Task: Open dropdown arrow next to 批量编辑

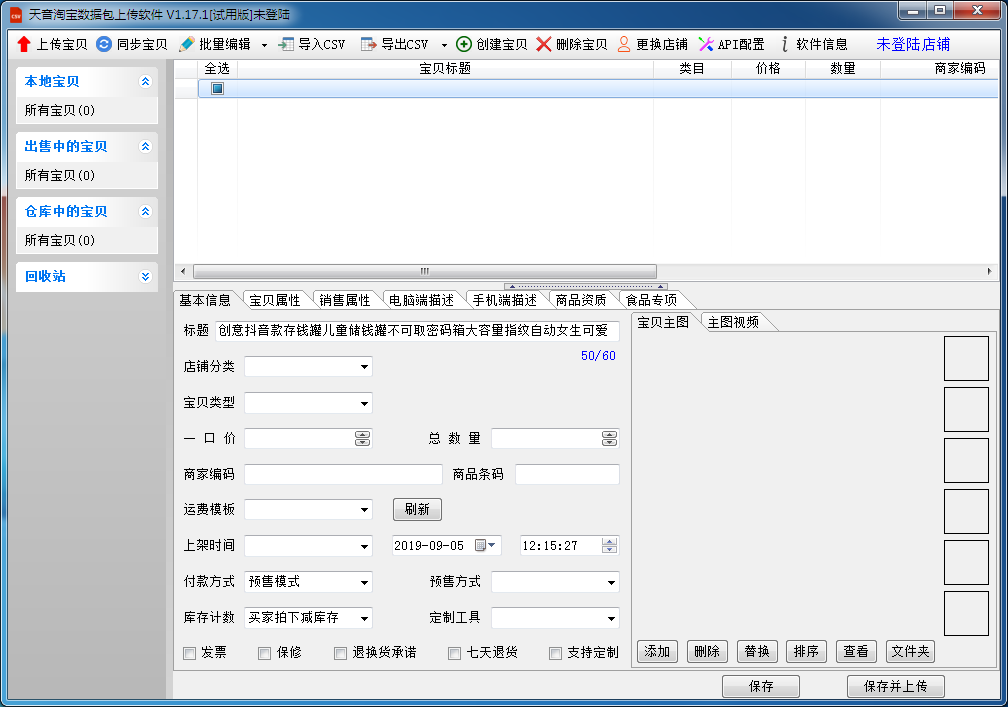Action: pos(264,45)
